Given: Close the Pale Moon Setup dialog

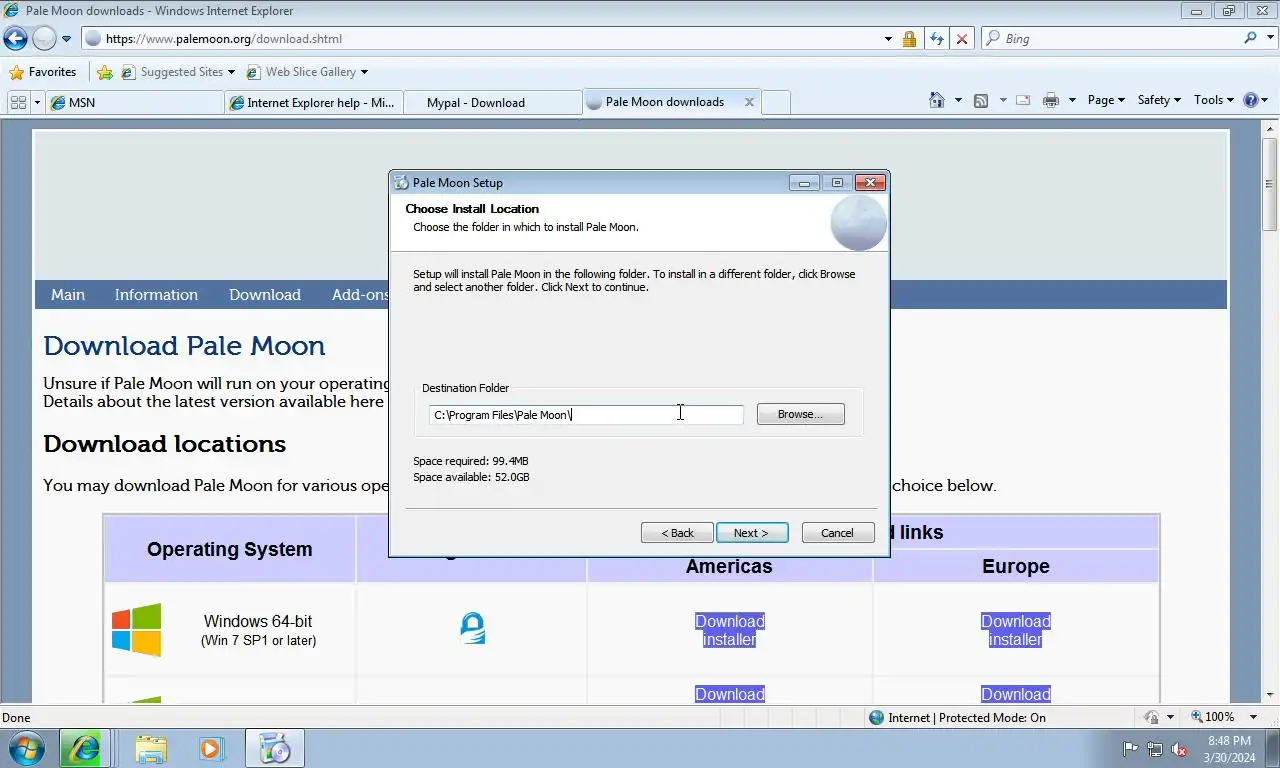Looking at the screenshot, I should point(870,183).
